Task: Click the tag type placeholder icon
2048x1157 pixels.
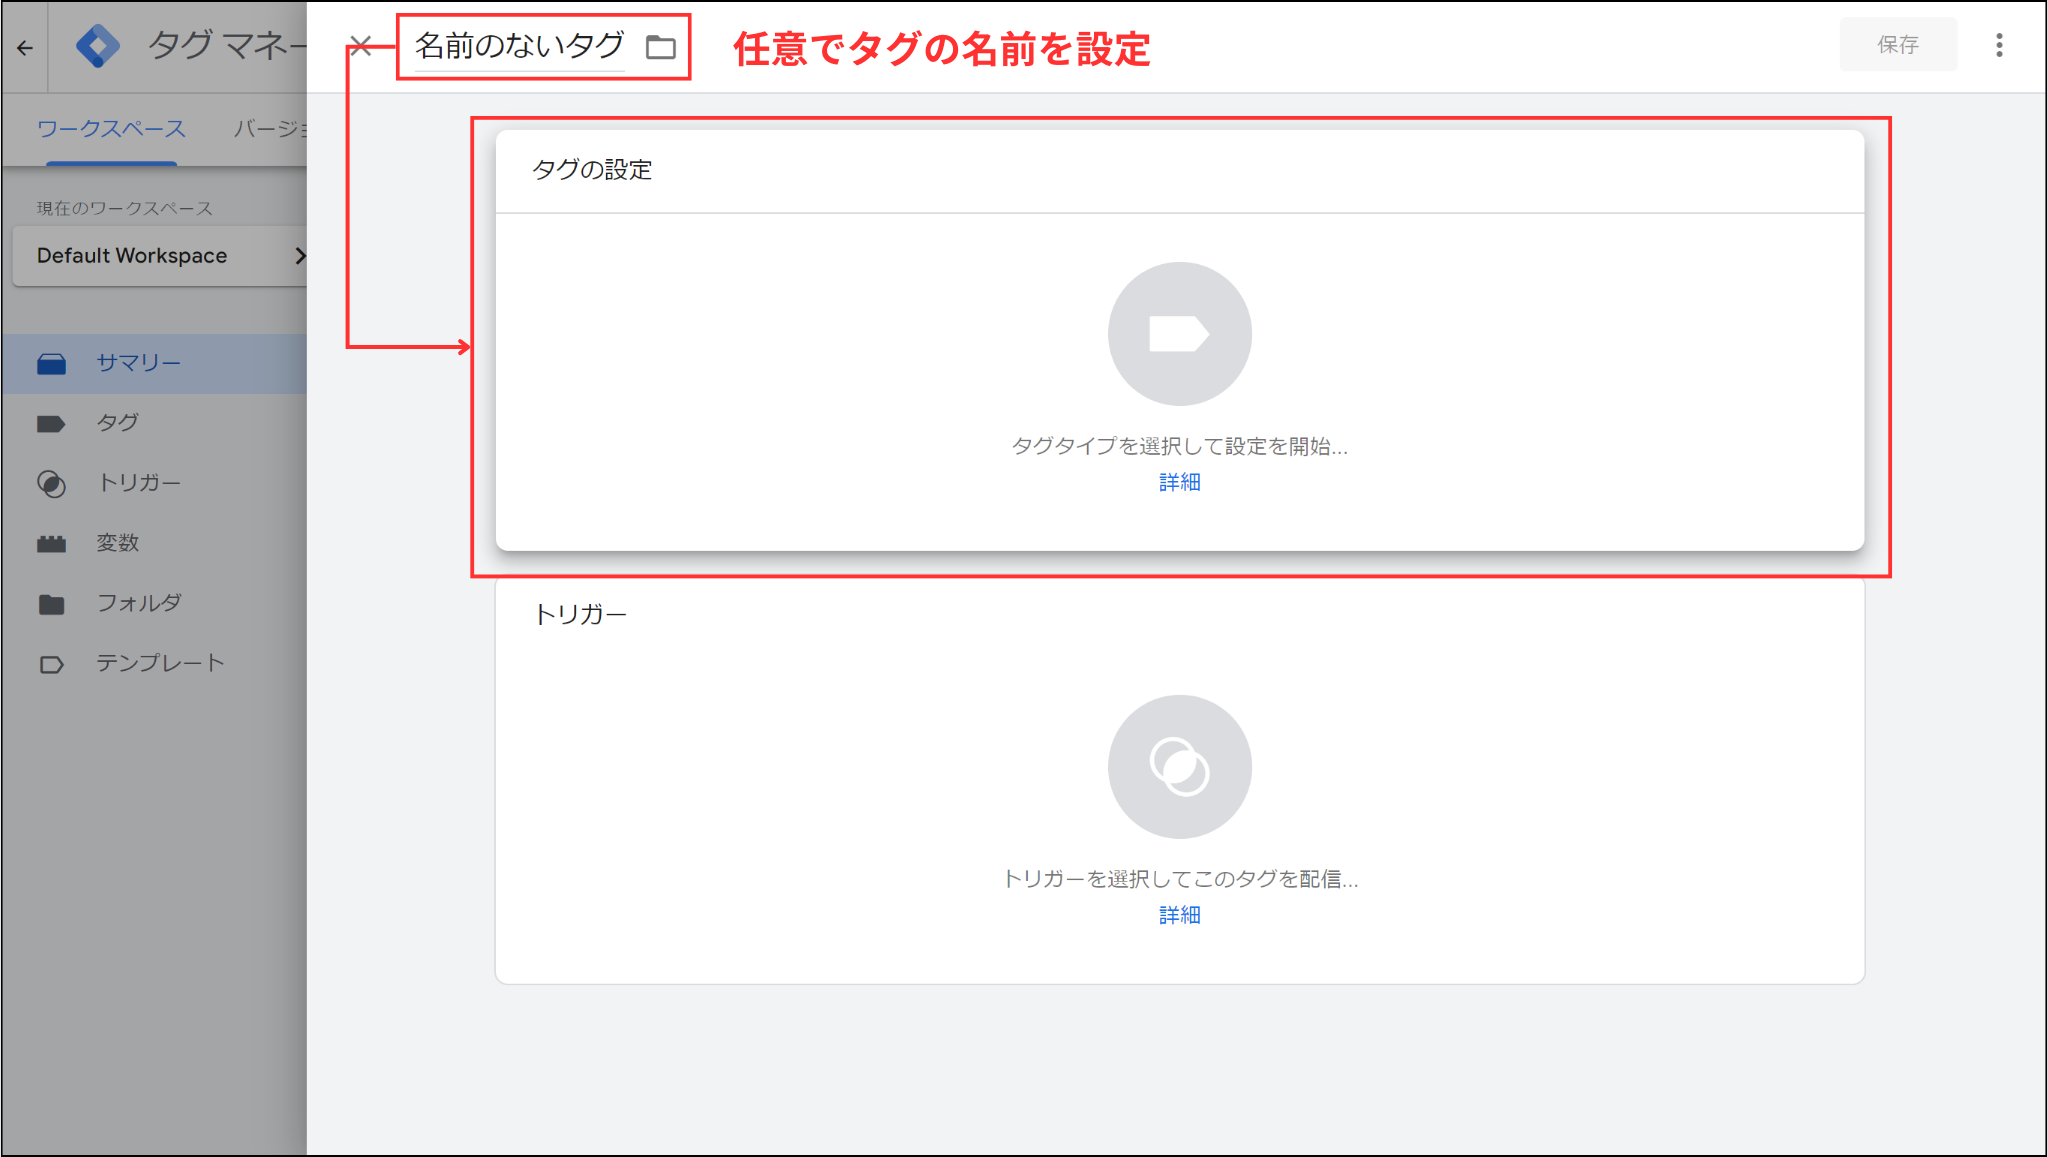Action: (1180, 334)
